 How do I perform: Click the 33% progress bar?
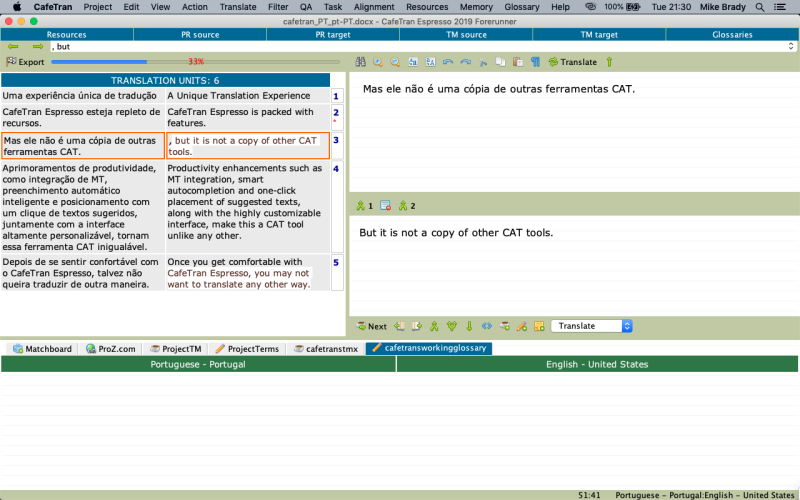coord(195,62)
